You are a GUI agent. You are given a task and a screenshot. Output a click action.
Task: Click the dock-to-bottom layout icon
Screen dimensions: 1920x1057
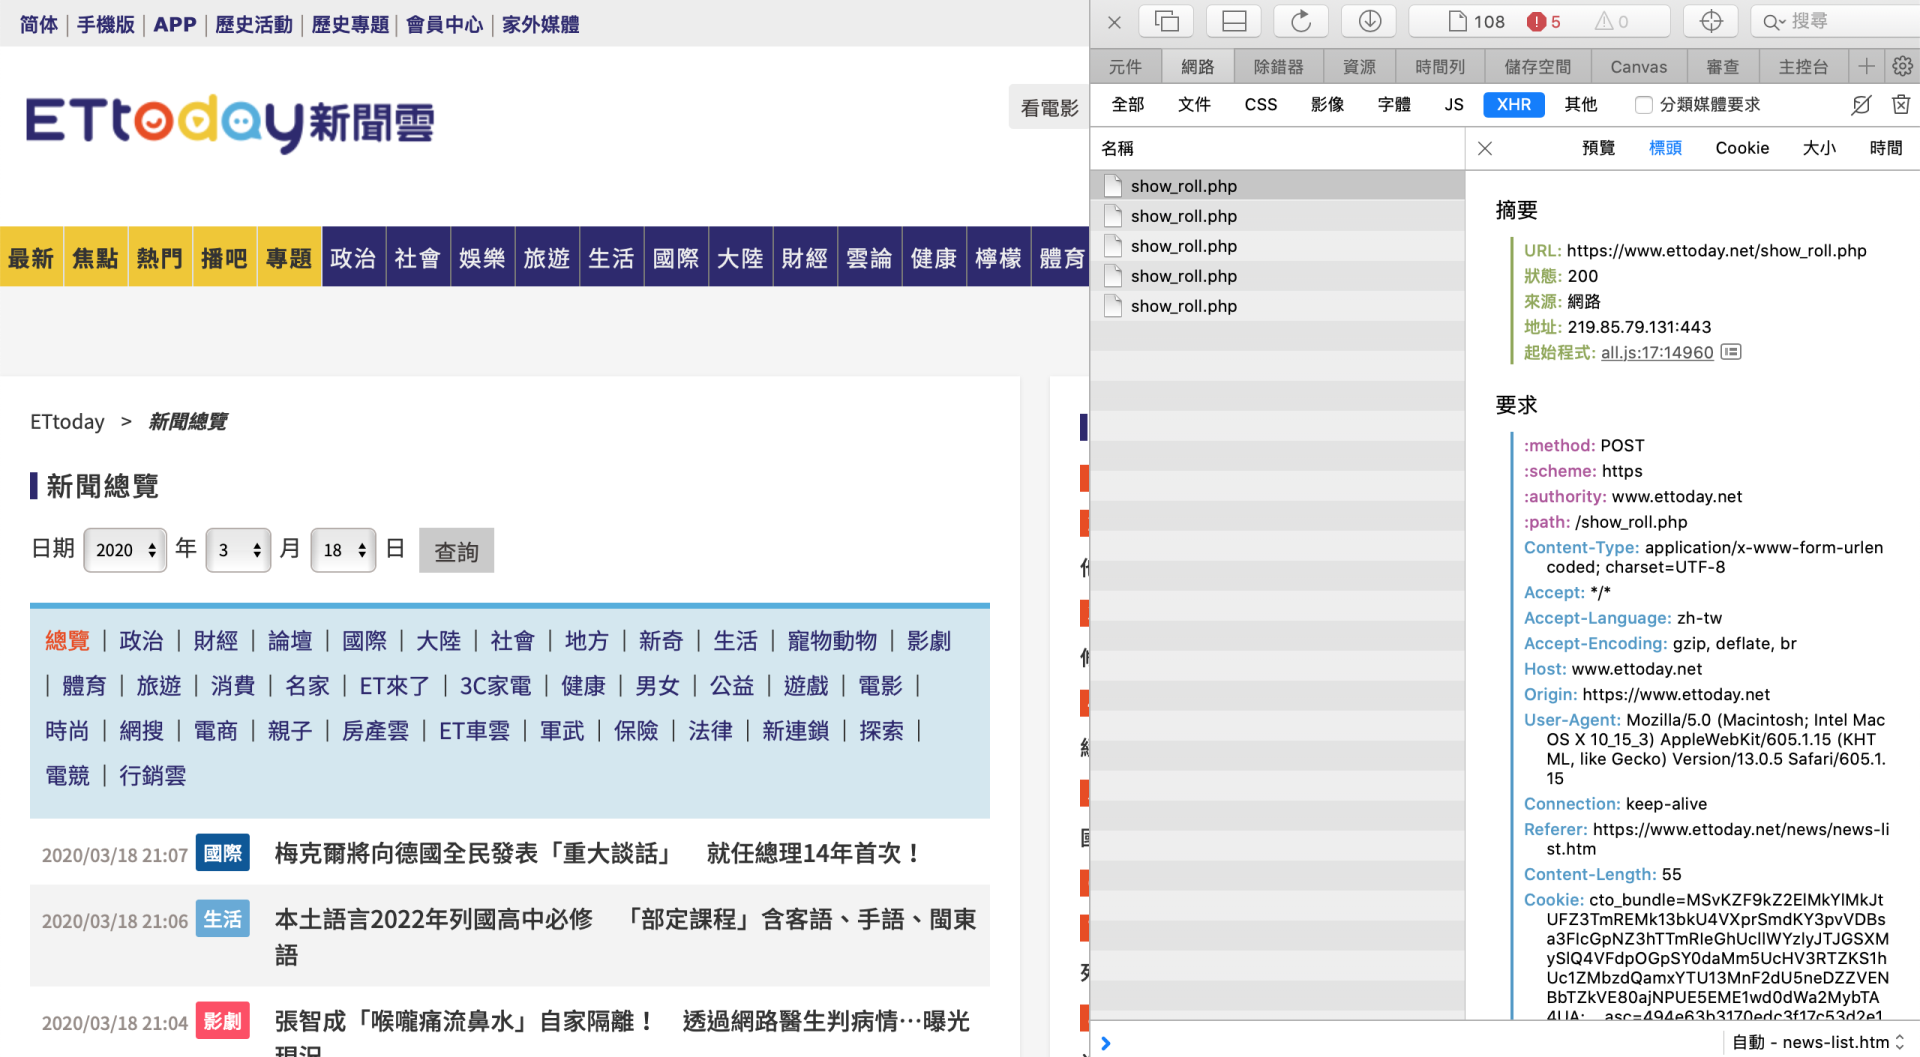point(1234,21)
